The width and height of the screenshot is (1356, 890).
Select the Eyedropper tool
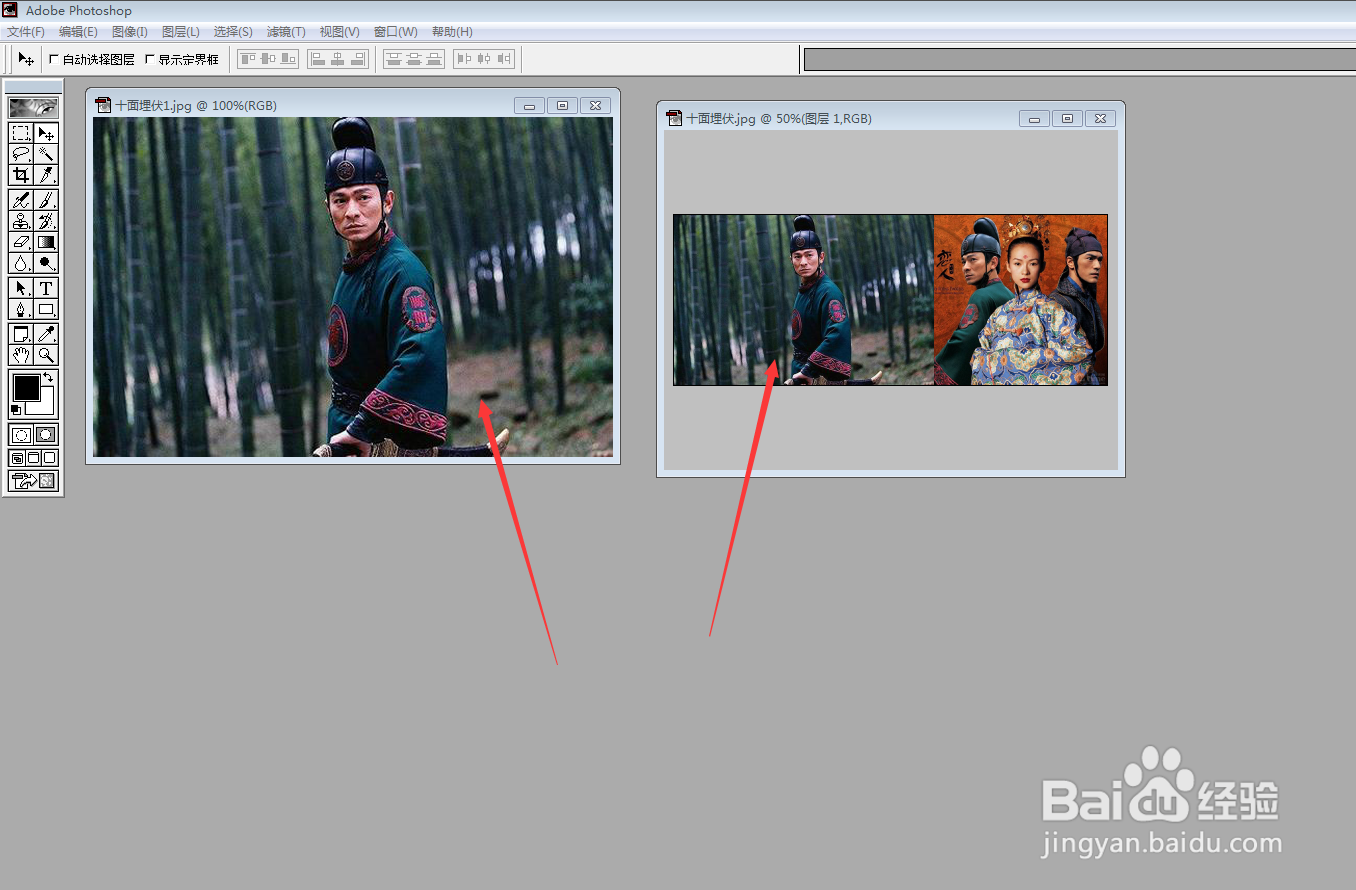point(46,334)
